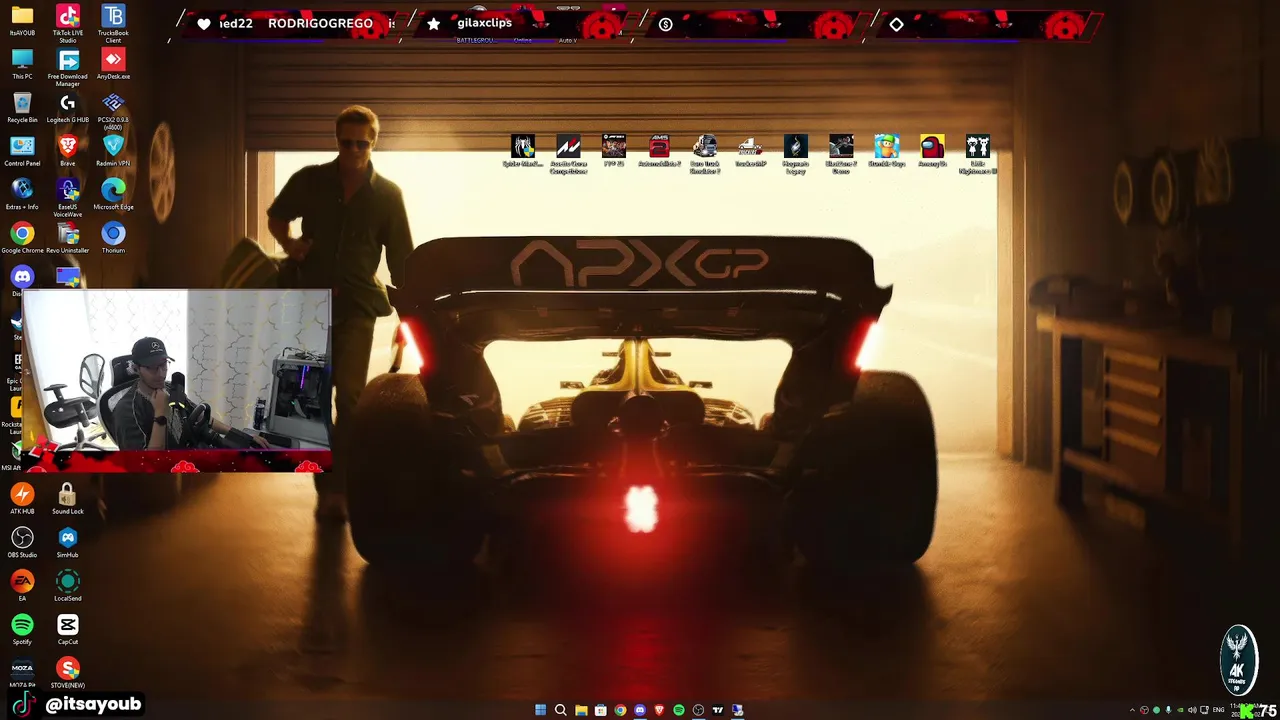Launch Little Nightmares III game icon
1280x720 pixels.
pos(978,154)
